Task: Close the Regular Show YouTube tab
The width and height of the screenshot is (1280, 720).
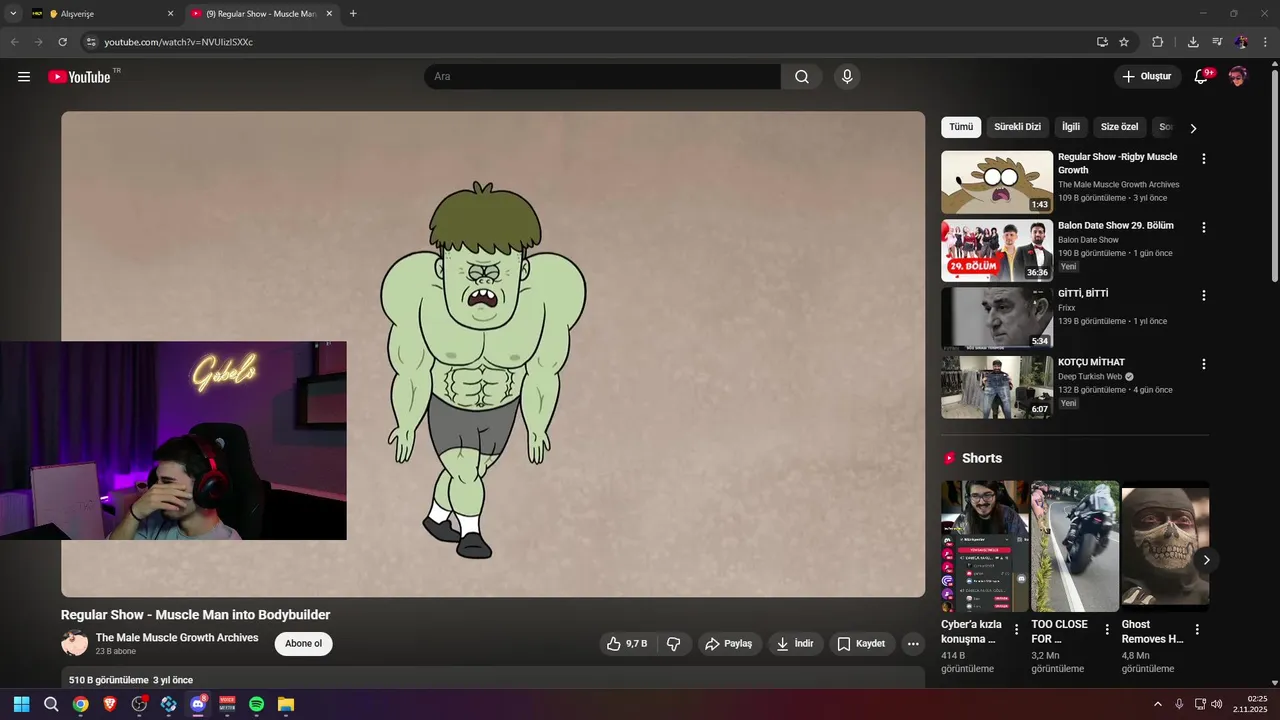Action: click(330, 14)
